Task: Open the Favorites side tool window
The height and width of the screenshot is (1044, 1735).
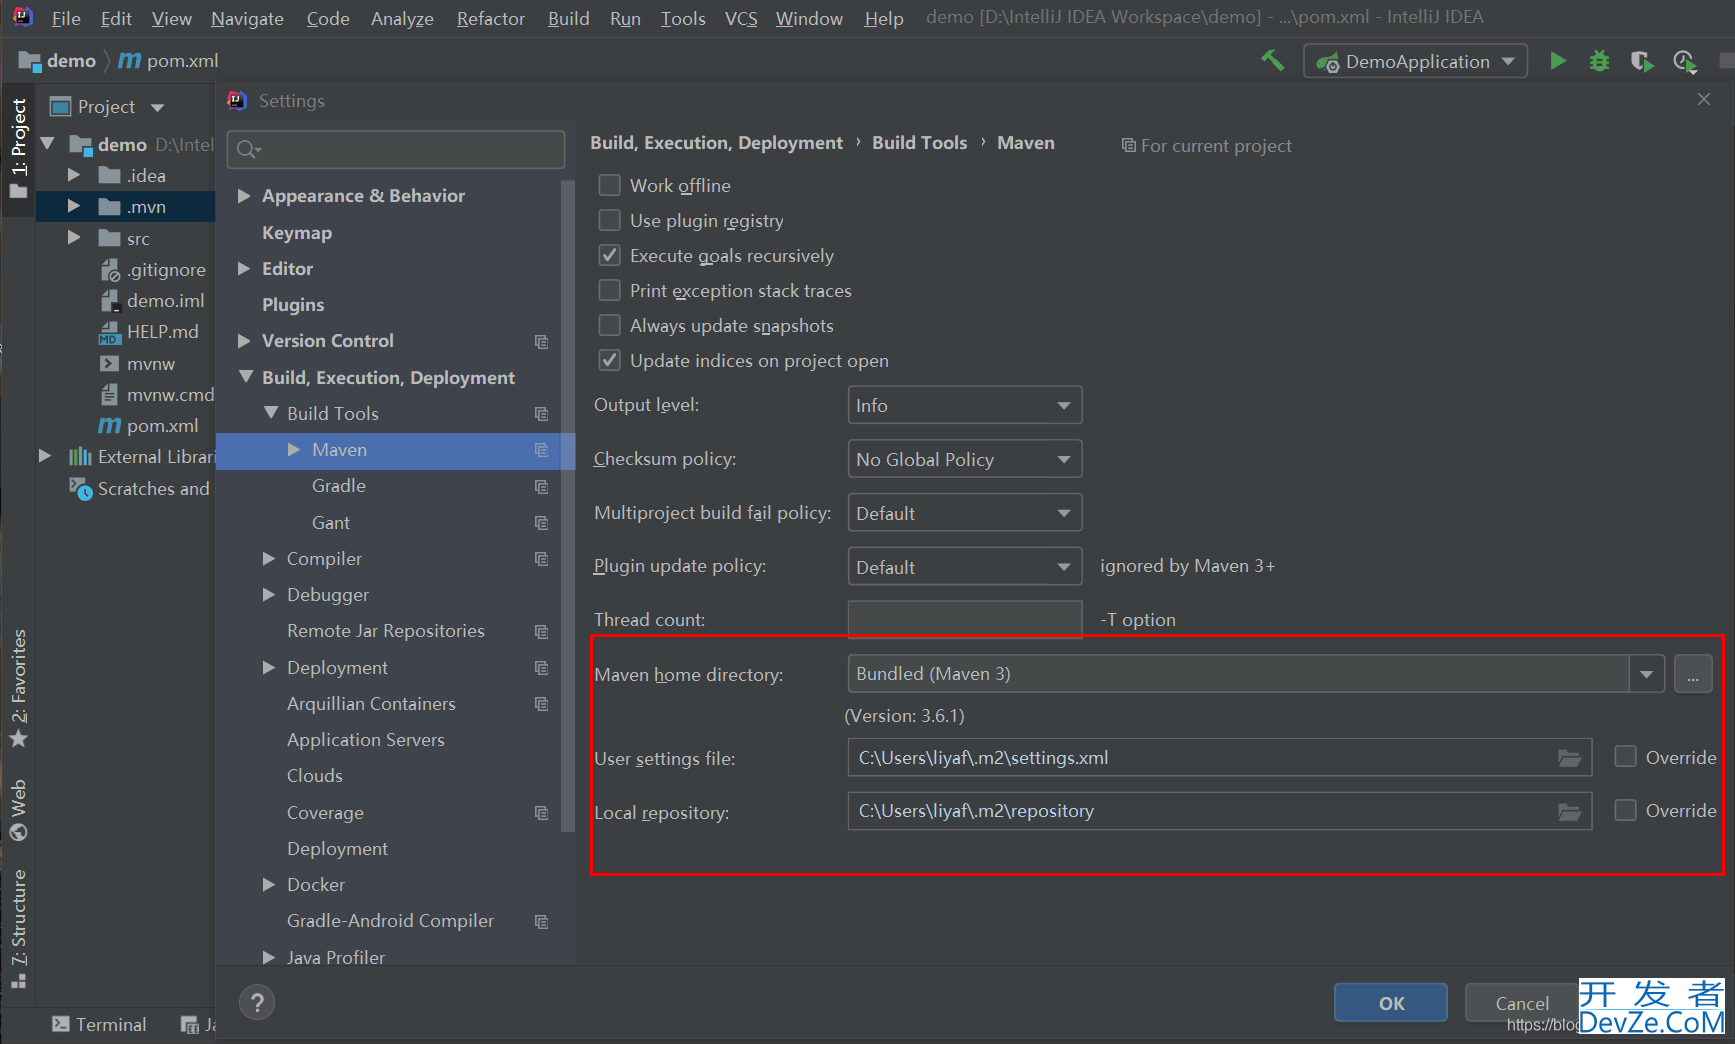Action: coord(19,688)
